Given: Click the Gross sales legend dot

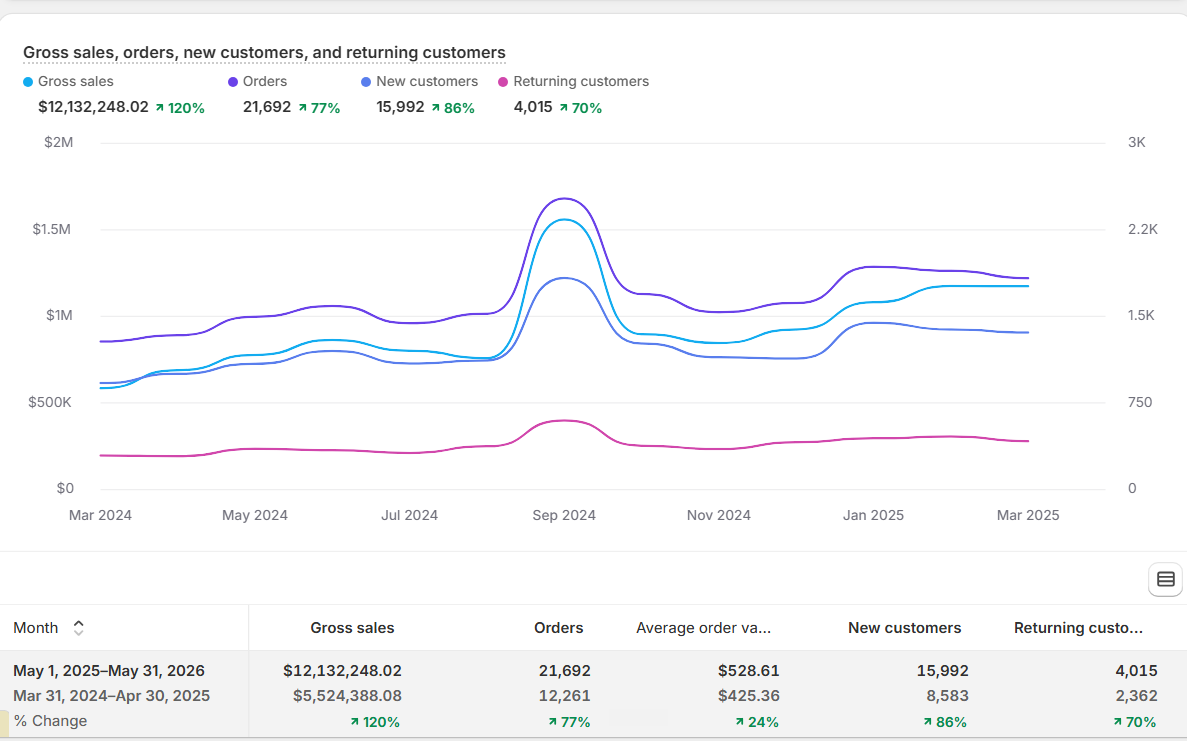Looking at the screenshot, I should [x=28, y=82].
